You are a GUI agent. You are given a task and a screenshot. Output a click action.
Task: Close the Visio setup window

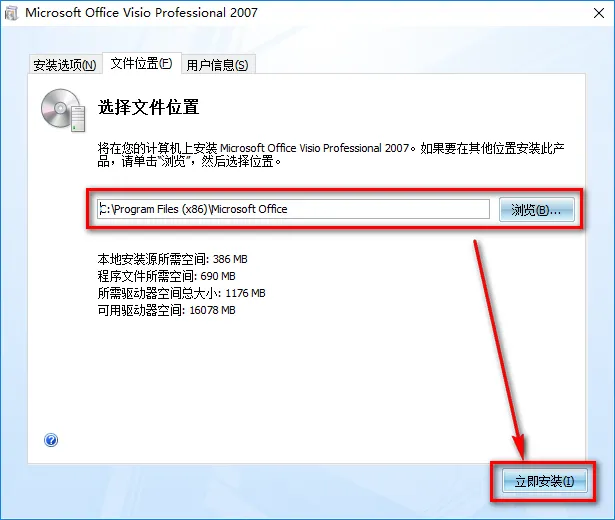tap(599, 13)
